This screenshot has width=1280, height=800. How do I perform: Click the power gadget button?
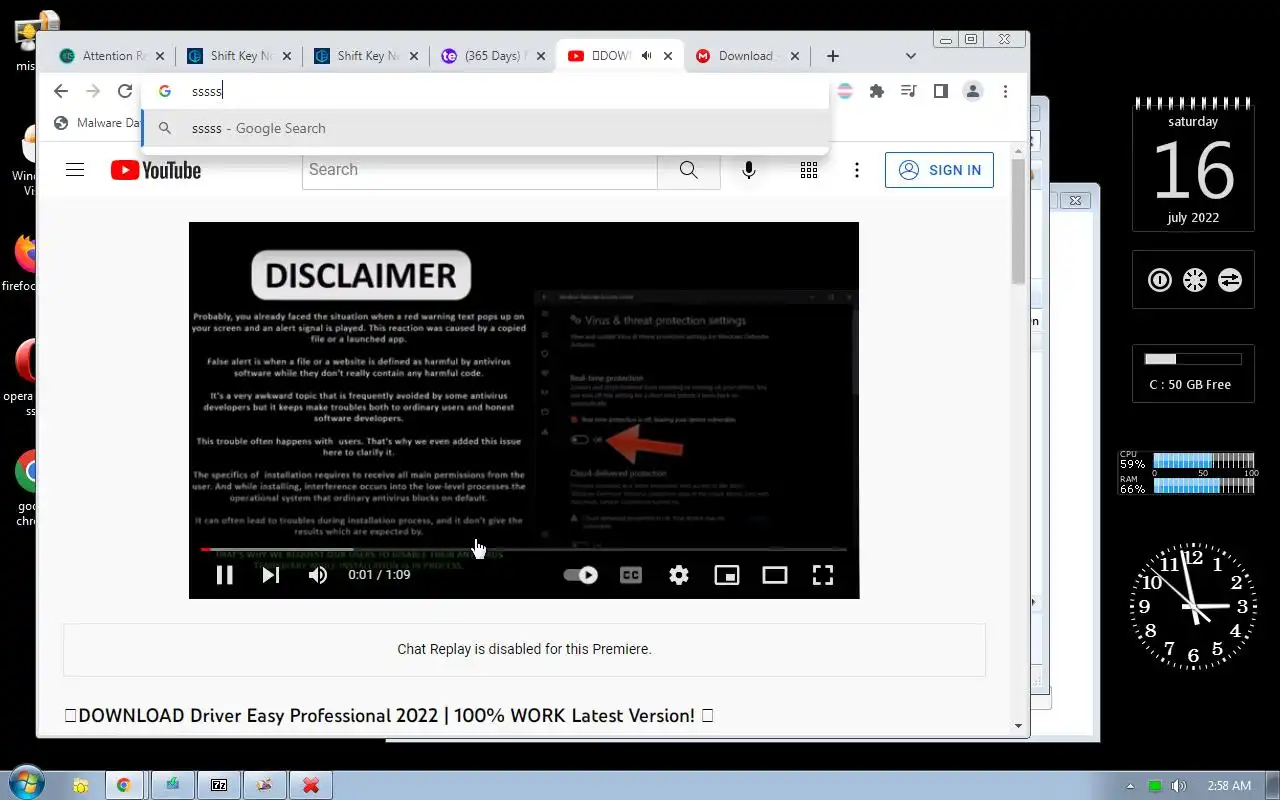pyautogui.click(x=1160, y=280)
